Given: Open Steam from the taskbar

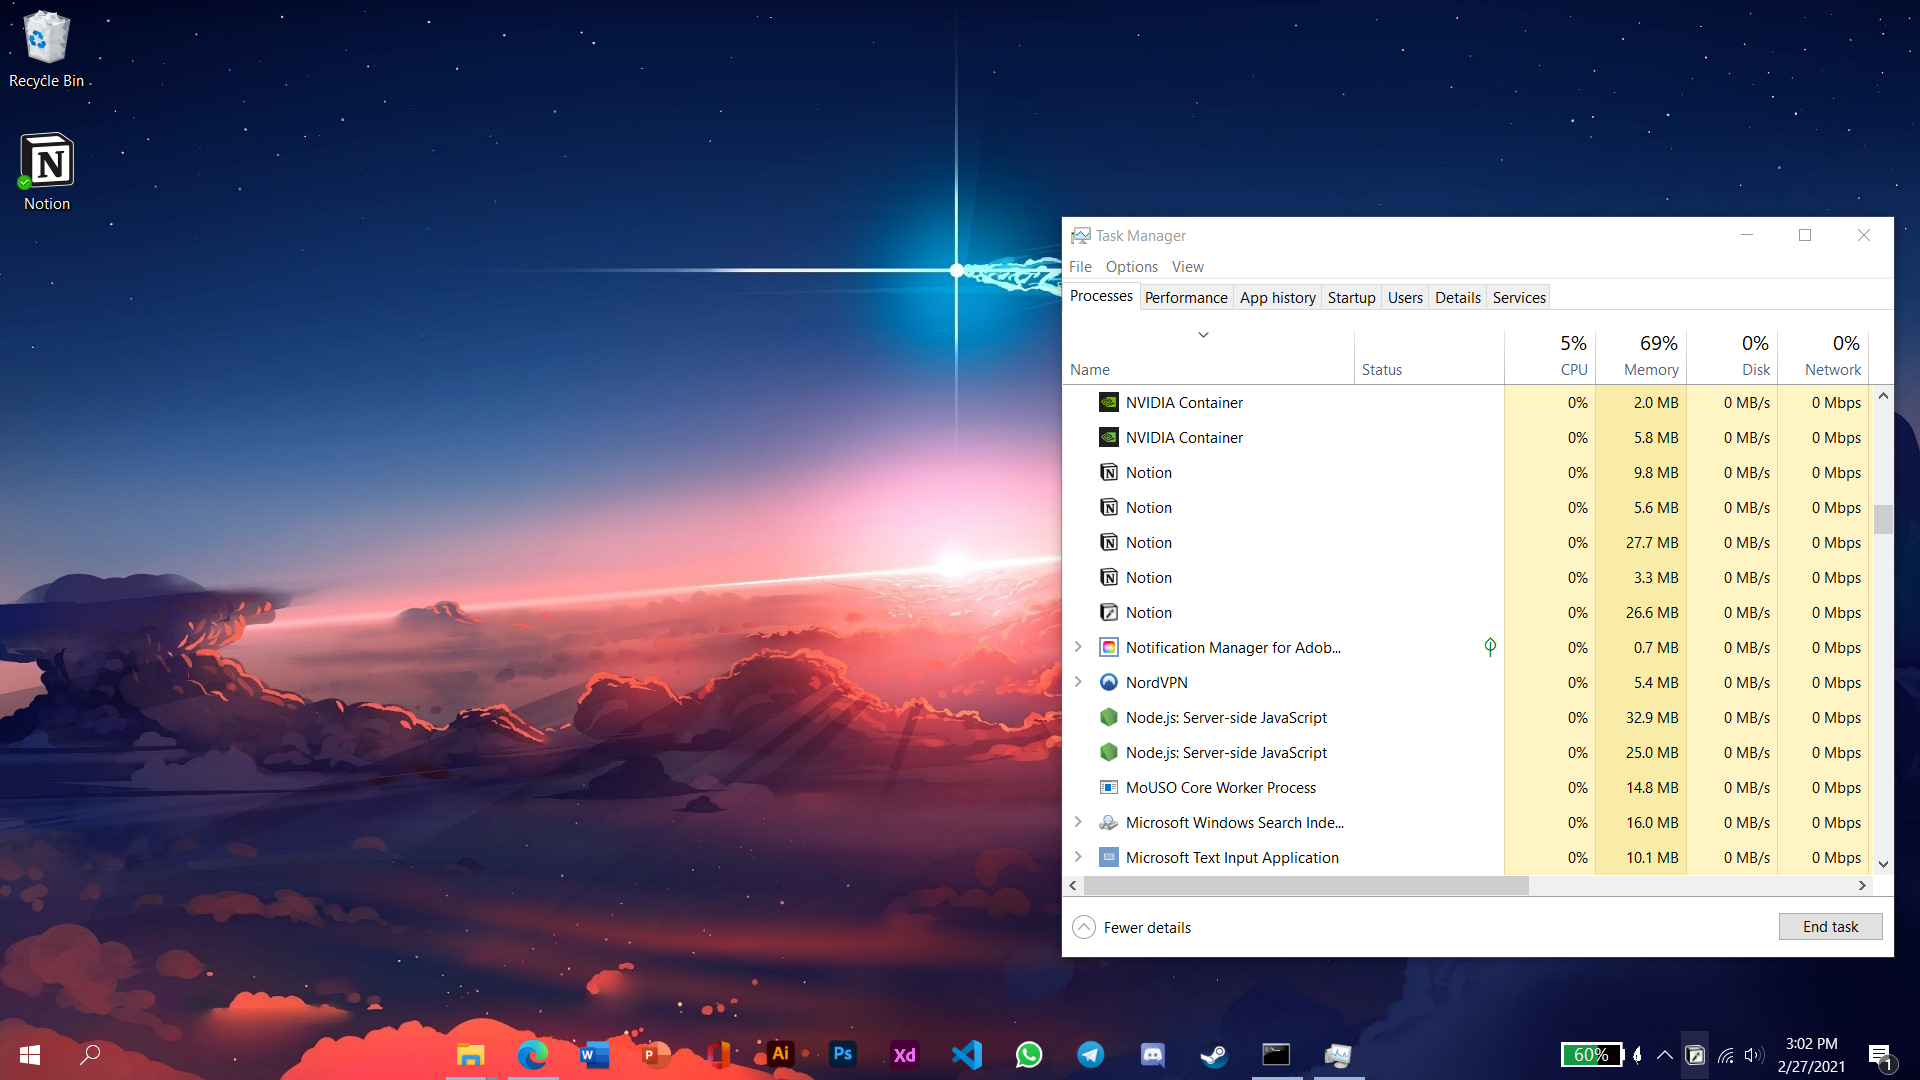Looking at the screenshot, I should click(x=1214, y=1054).
